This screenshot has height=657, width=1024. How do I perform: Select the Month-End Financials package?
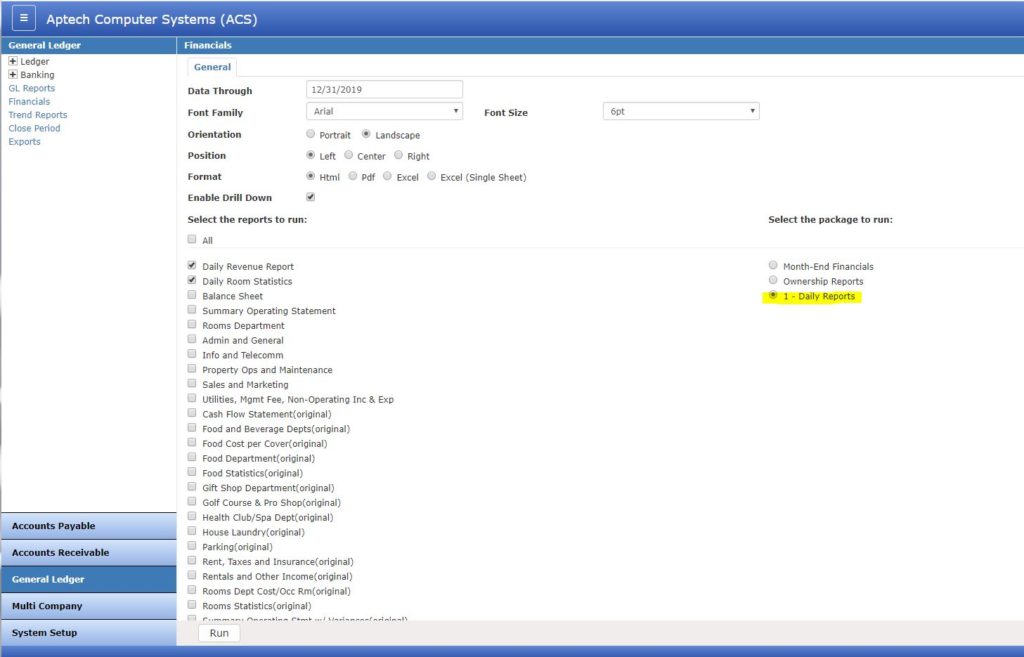pyautogui.click(x=773, y=265)
